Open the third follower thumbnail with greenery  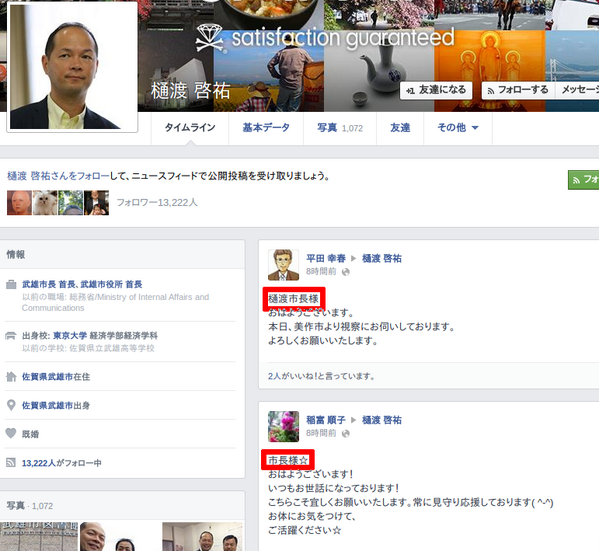tap(71, 203)
